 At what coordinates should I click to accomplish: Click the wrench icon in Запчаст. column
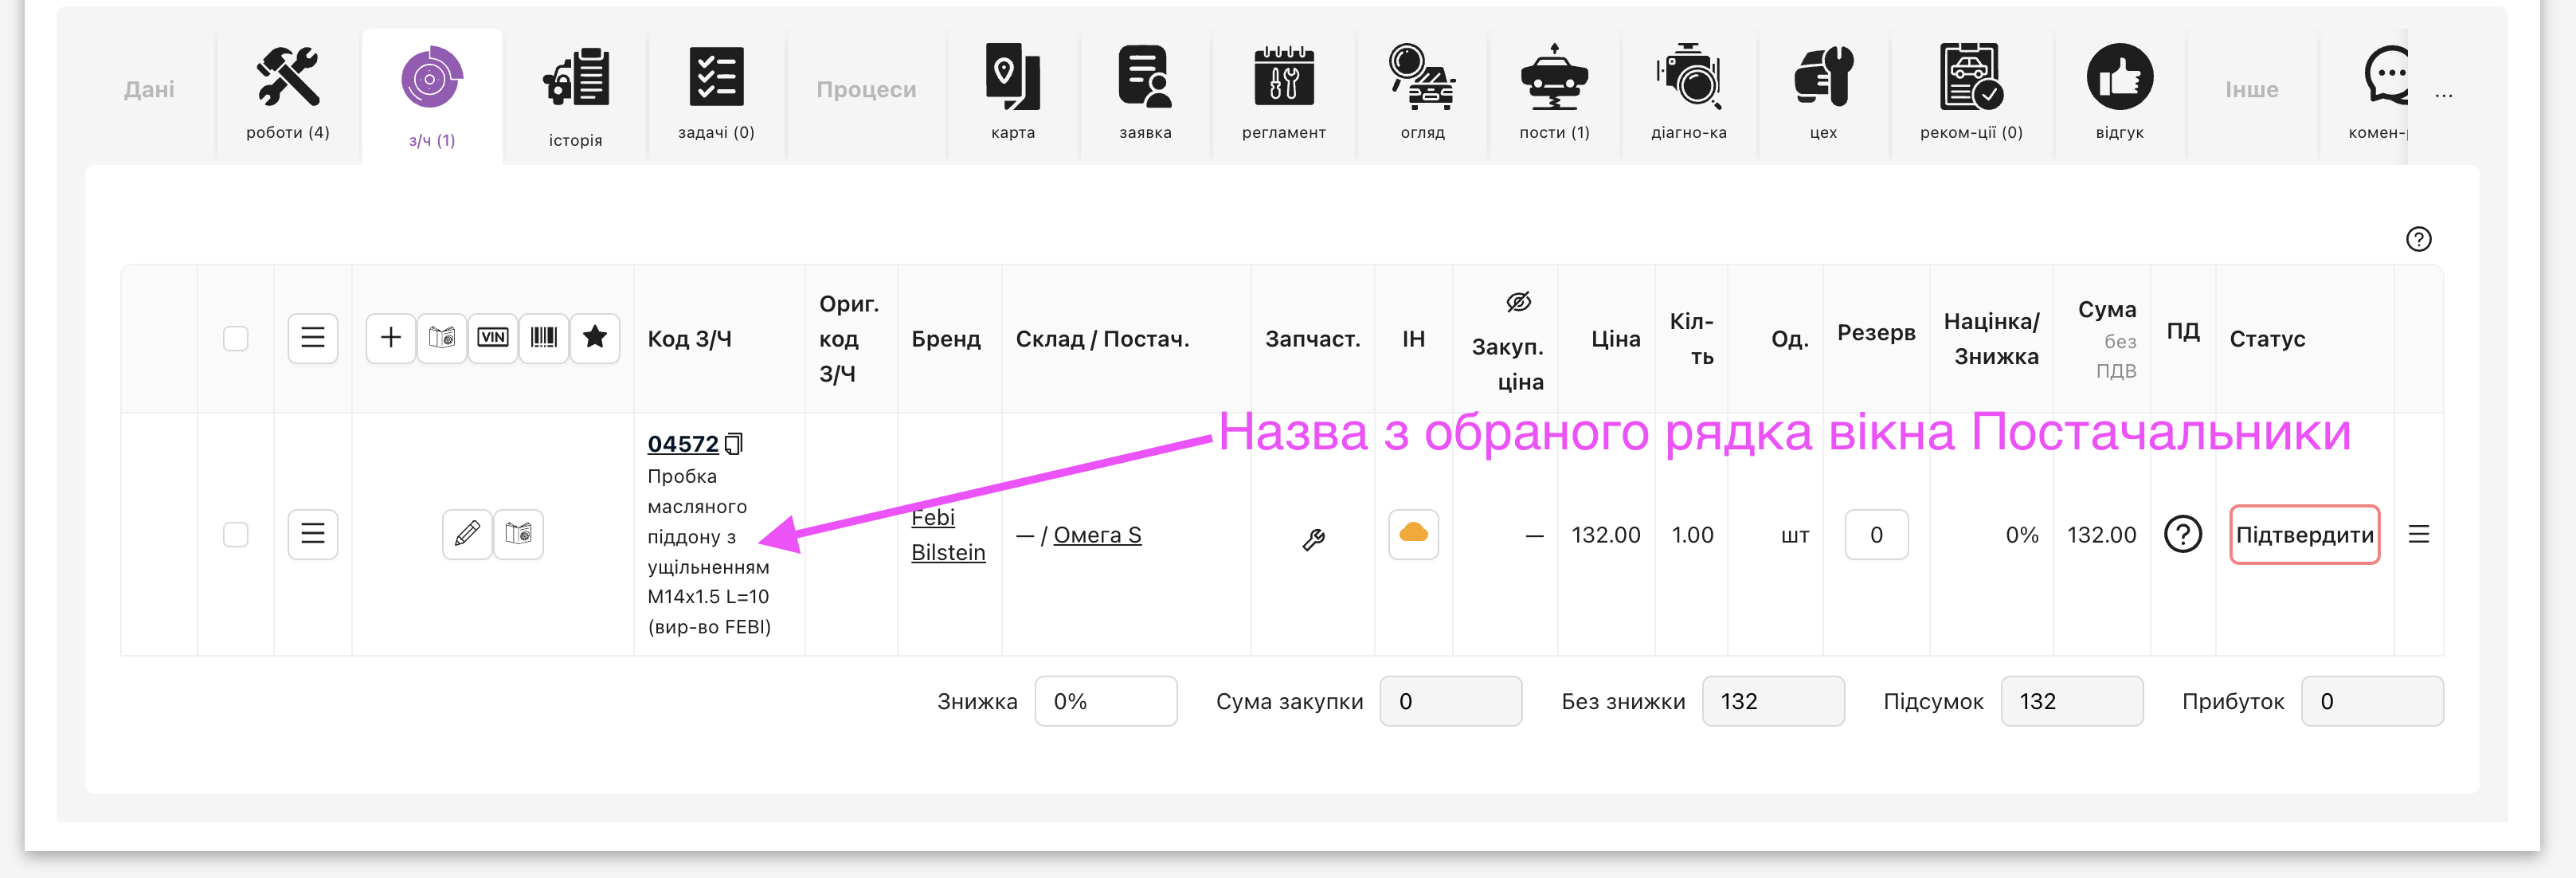[x=1313, y=539]
